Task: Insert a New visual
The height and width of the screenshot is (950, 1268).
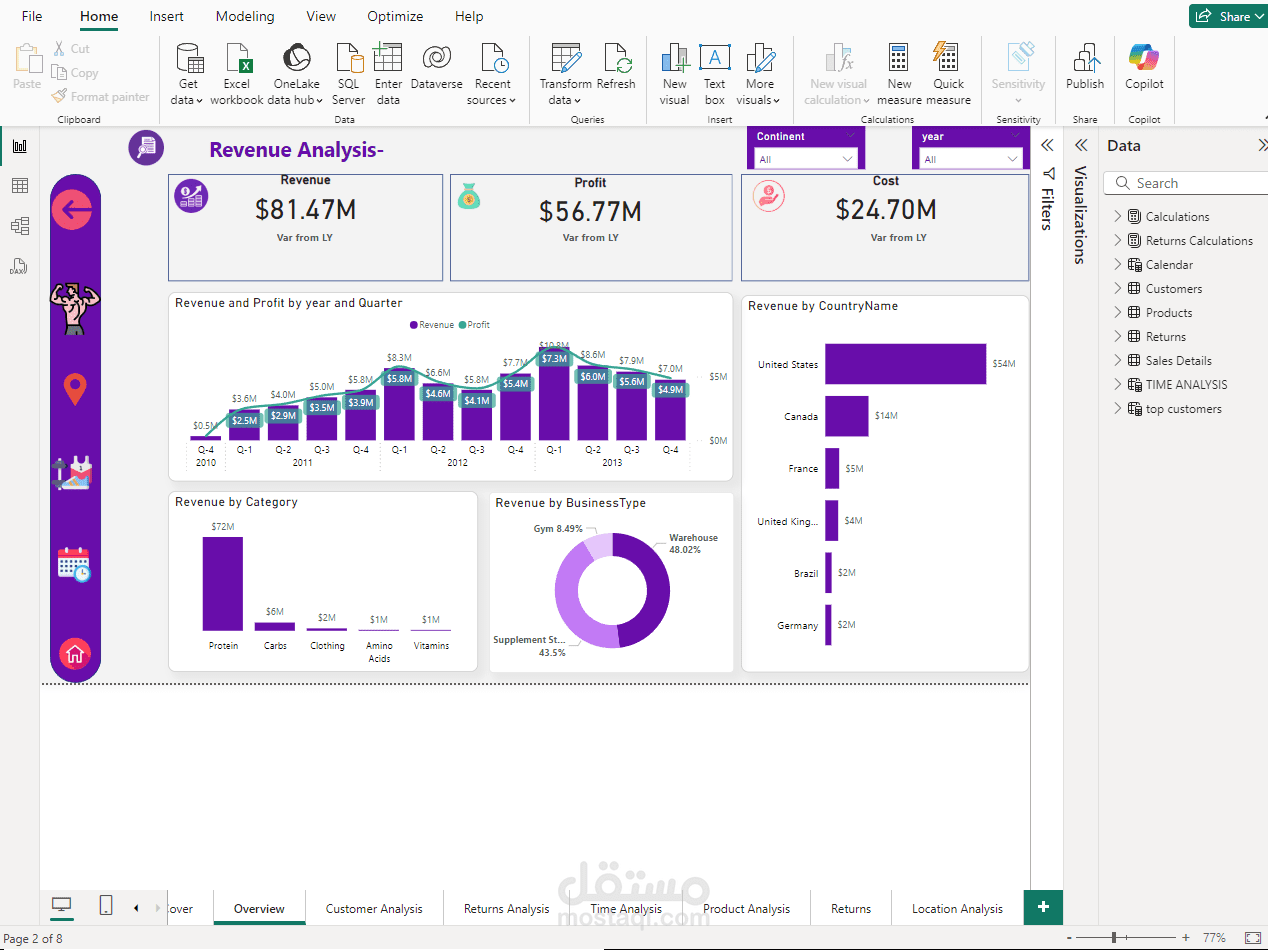Action: pos(675,75)
